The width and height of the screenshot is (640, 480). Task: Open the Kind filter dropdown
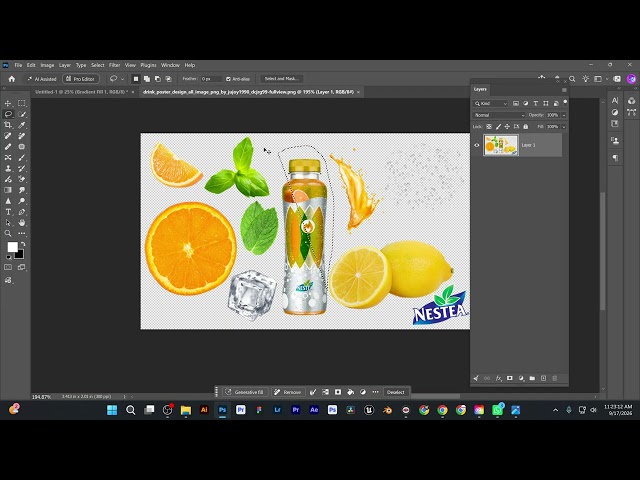tap(491, 104)
